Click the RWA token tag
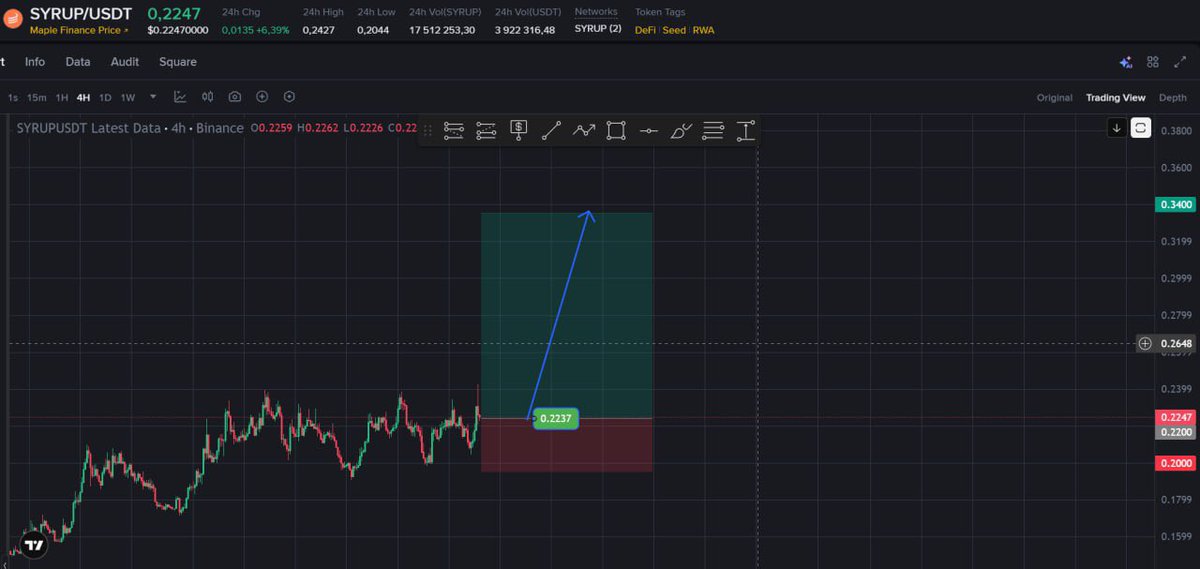Image resolution: width=1200 pixels, height=569 pixels. click(x=704, y=30)
